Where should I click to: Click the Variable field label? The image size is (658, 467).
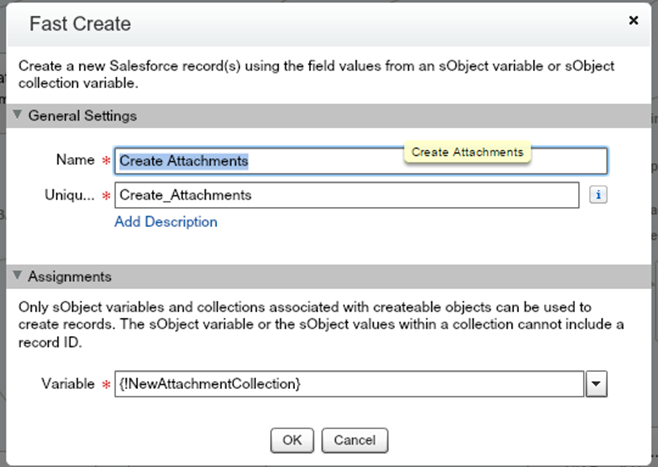tap(66, 383)
